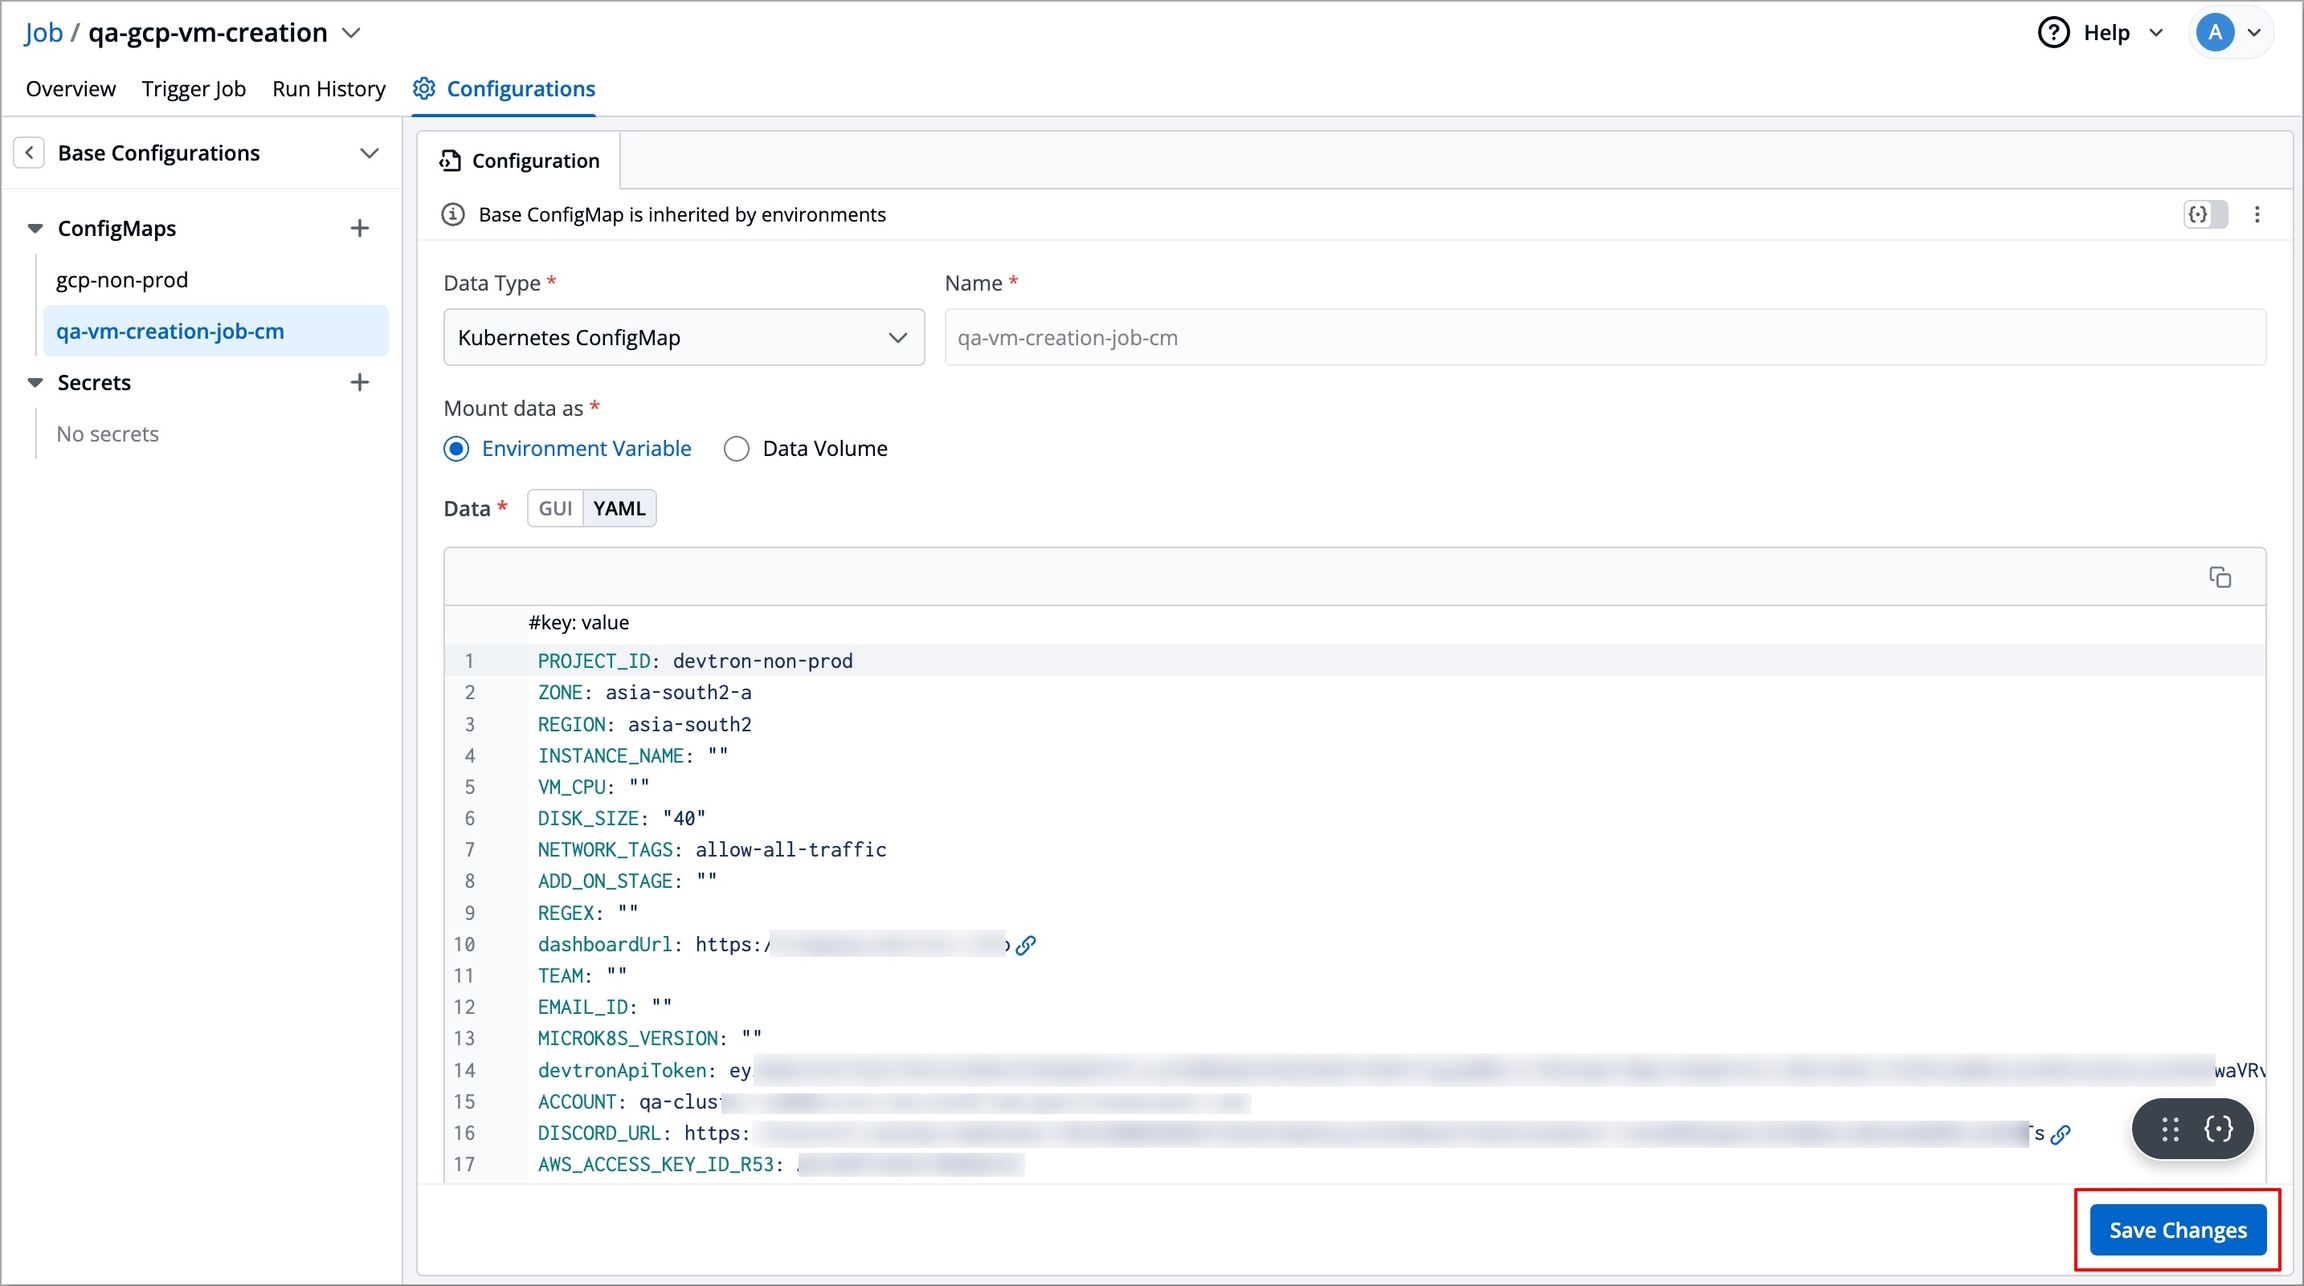Select the gcp-non-prod ConfigMap
This screenshot has height=1286, width=2304.
[122, 280]
